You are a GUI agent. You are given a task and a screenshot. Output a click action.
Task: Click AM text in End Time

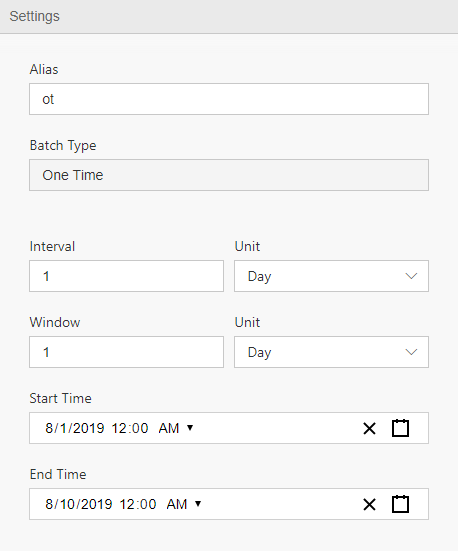pos(176,504)
